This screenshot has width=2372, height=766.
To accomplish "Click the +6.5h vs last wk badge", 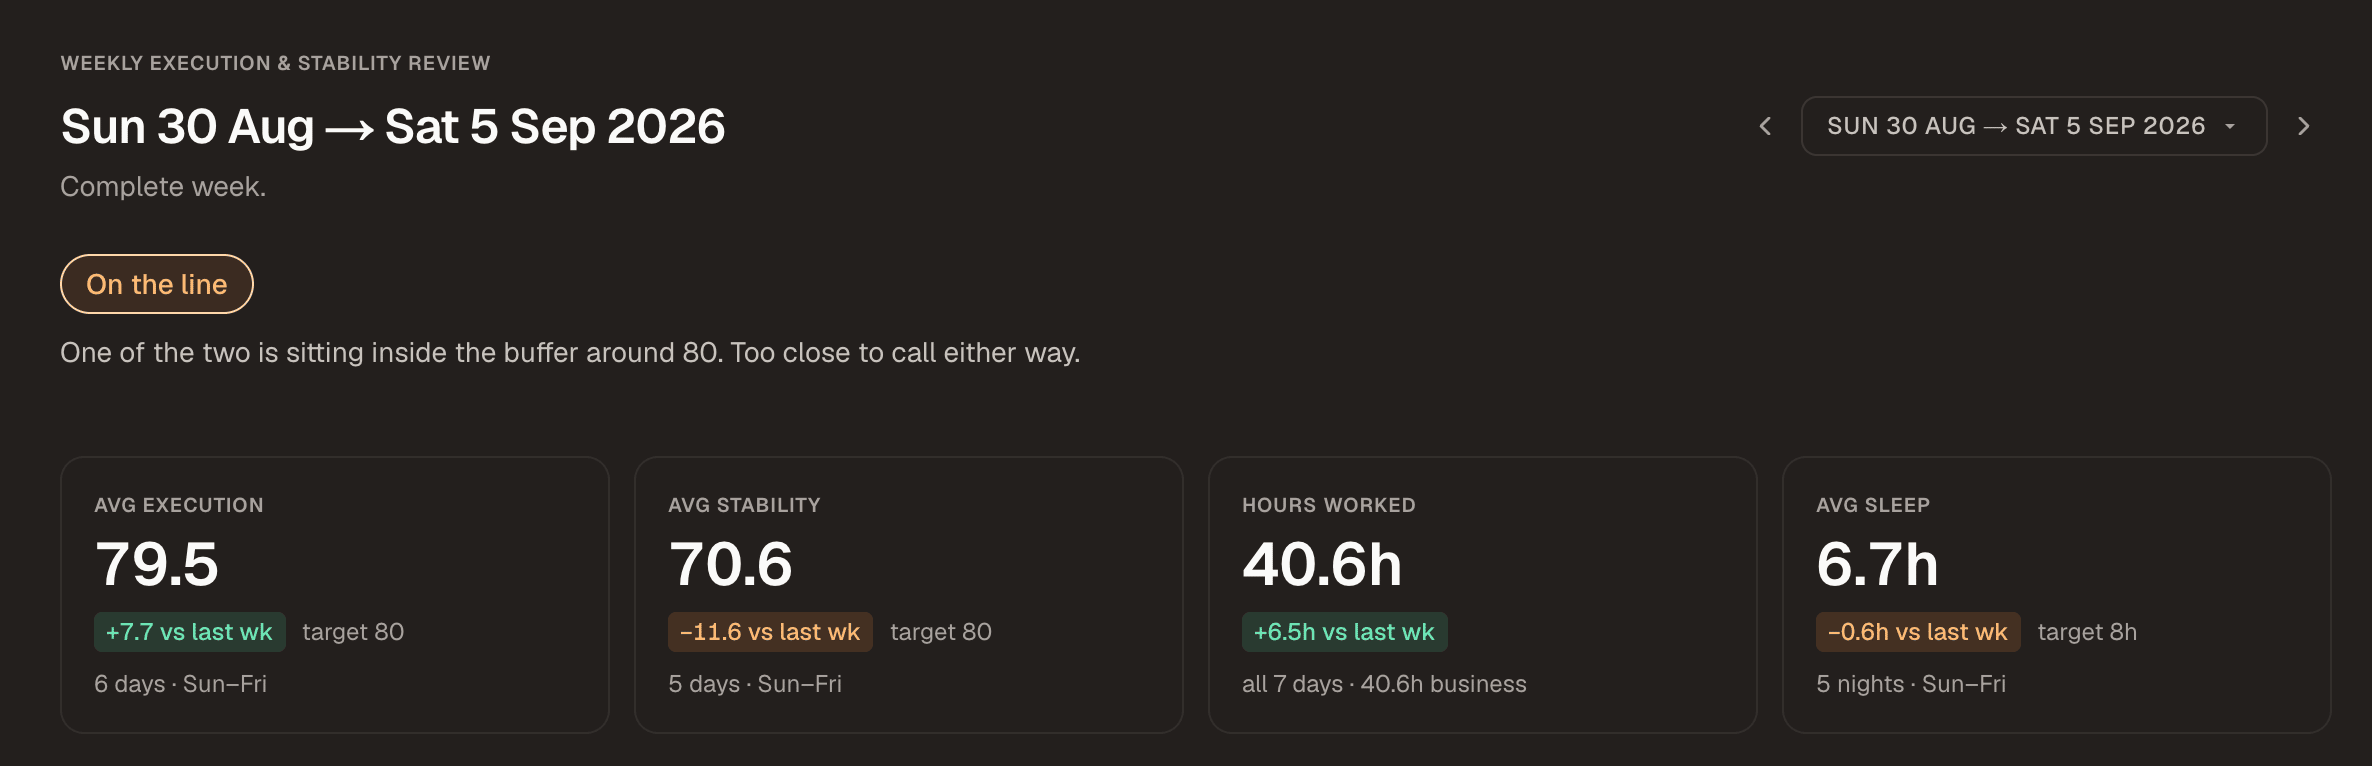I will [1345, 632].
